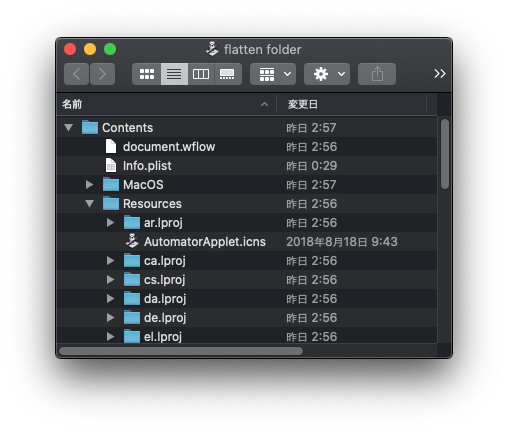Switch to gallery view
Screen dimensions: 508x432
point(227,74)
